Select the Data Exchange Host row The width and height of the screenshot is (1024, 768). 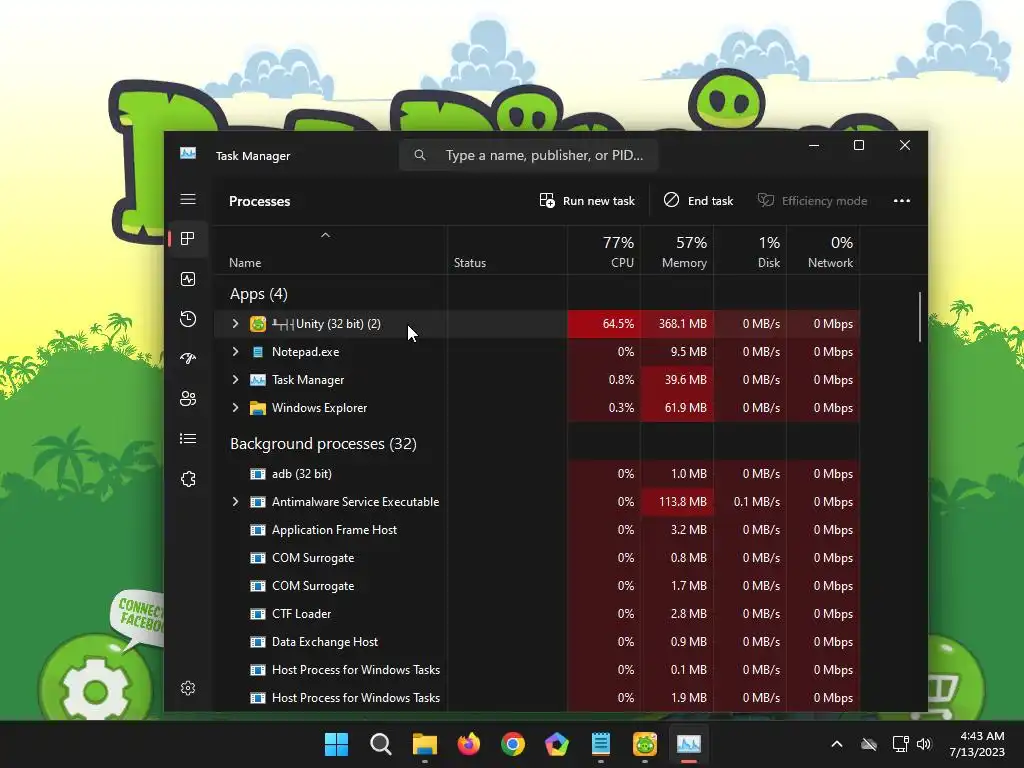pyautogui.click(x=536, y=642)
